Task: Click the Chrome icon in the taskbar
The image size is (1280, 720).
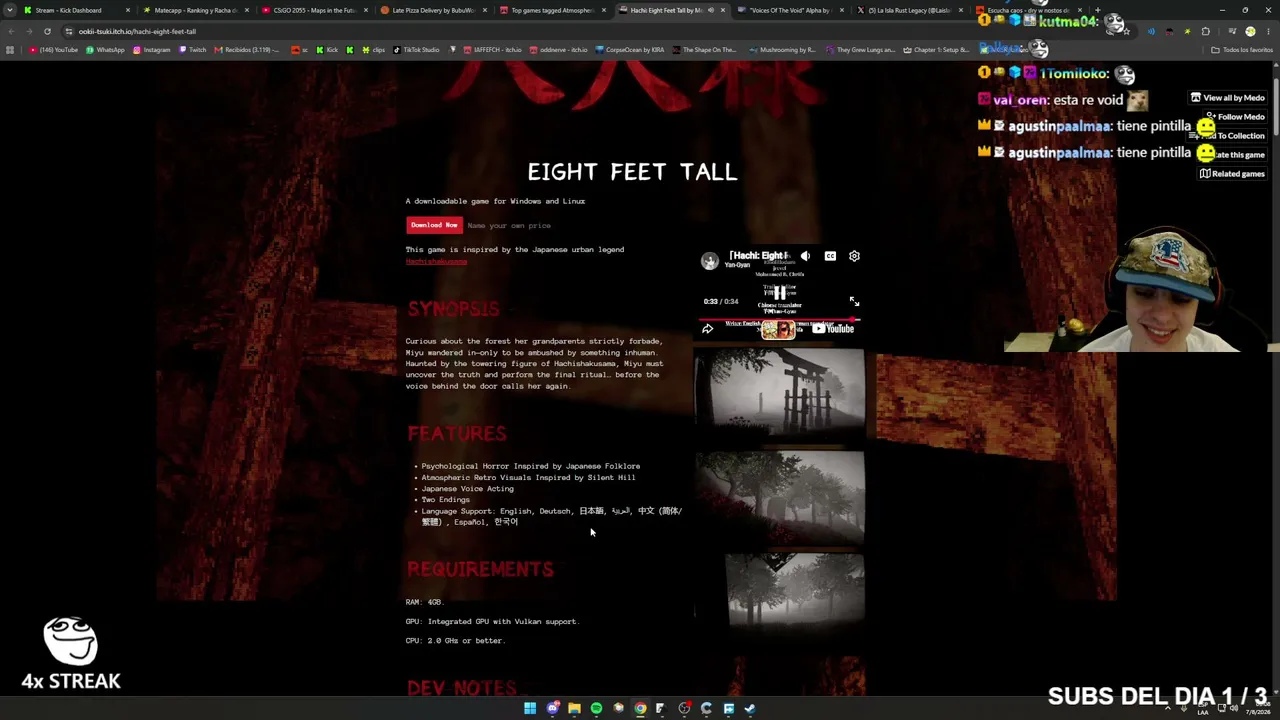Action: point(640,708)
